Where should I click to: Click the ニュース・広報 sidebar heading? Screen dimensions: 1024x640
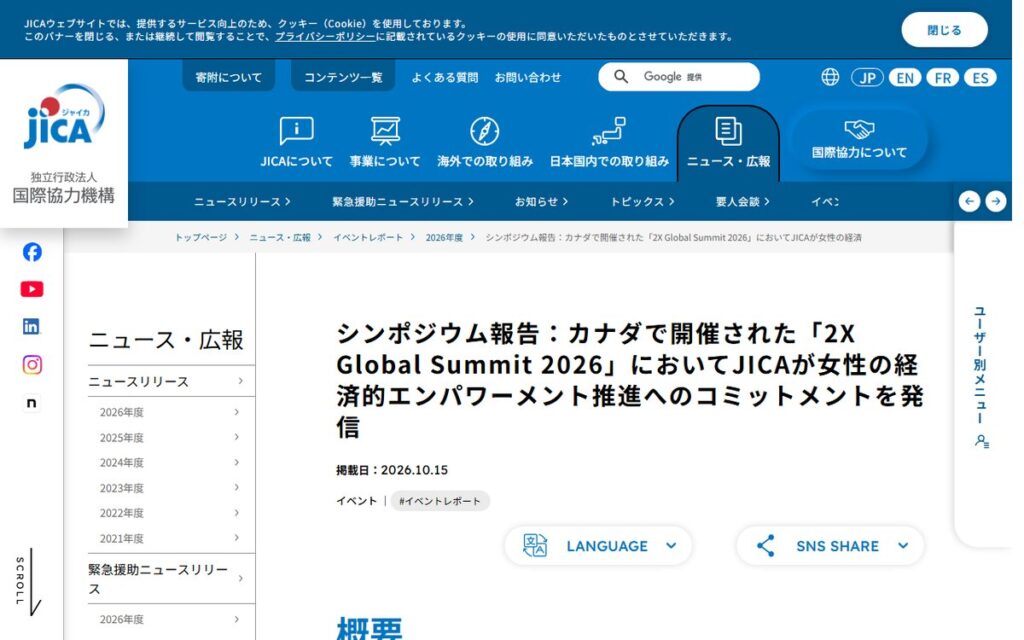[x=166, y=340]
